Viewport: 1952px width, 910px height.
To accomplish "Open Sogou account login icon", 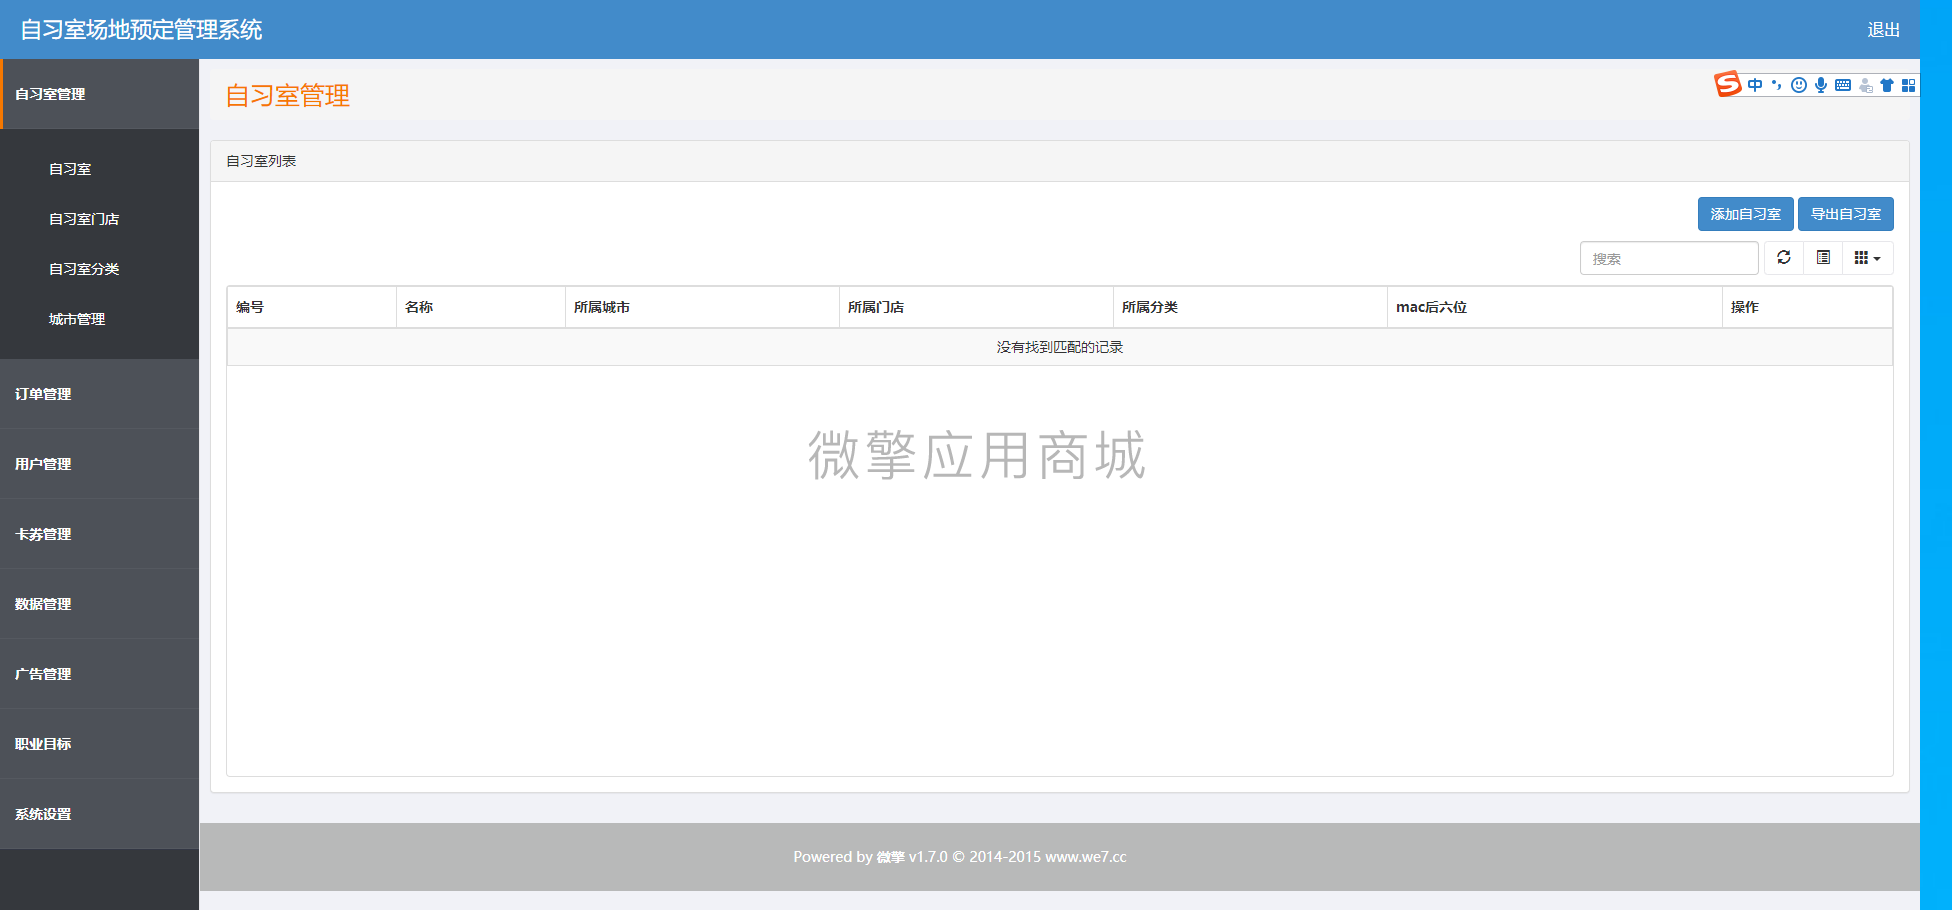I will coord(1865,85).
